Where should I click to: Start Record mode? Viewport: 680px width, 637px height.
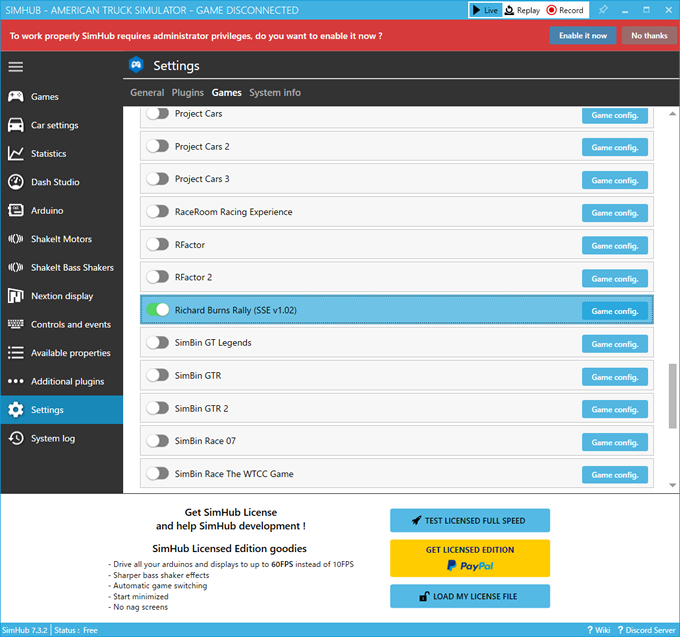pos(565,10)
